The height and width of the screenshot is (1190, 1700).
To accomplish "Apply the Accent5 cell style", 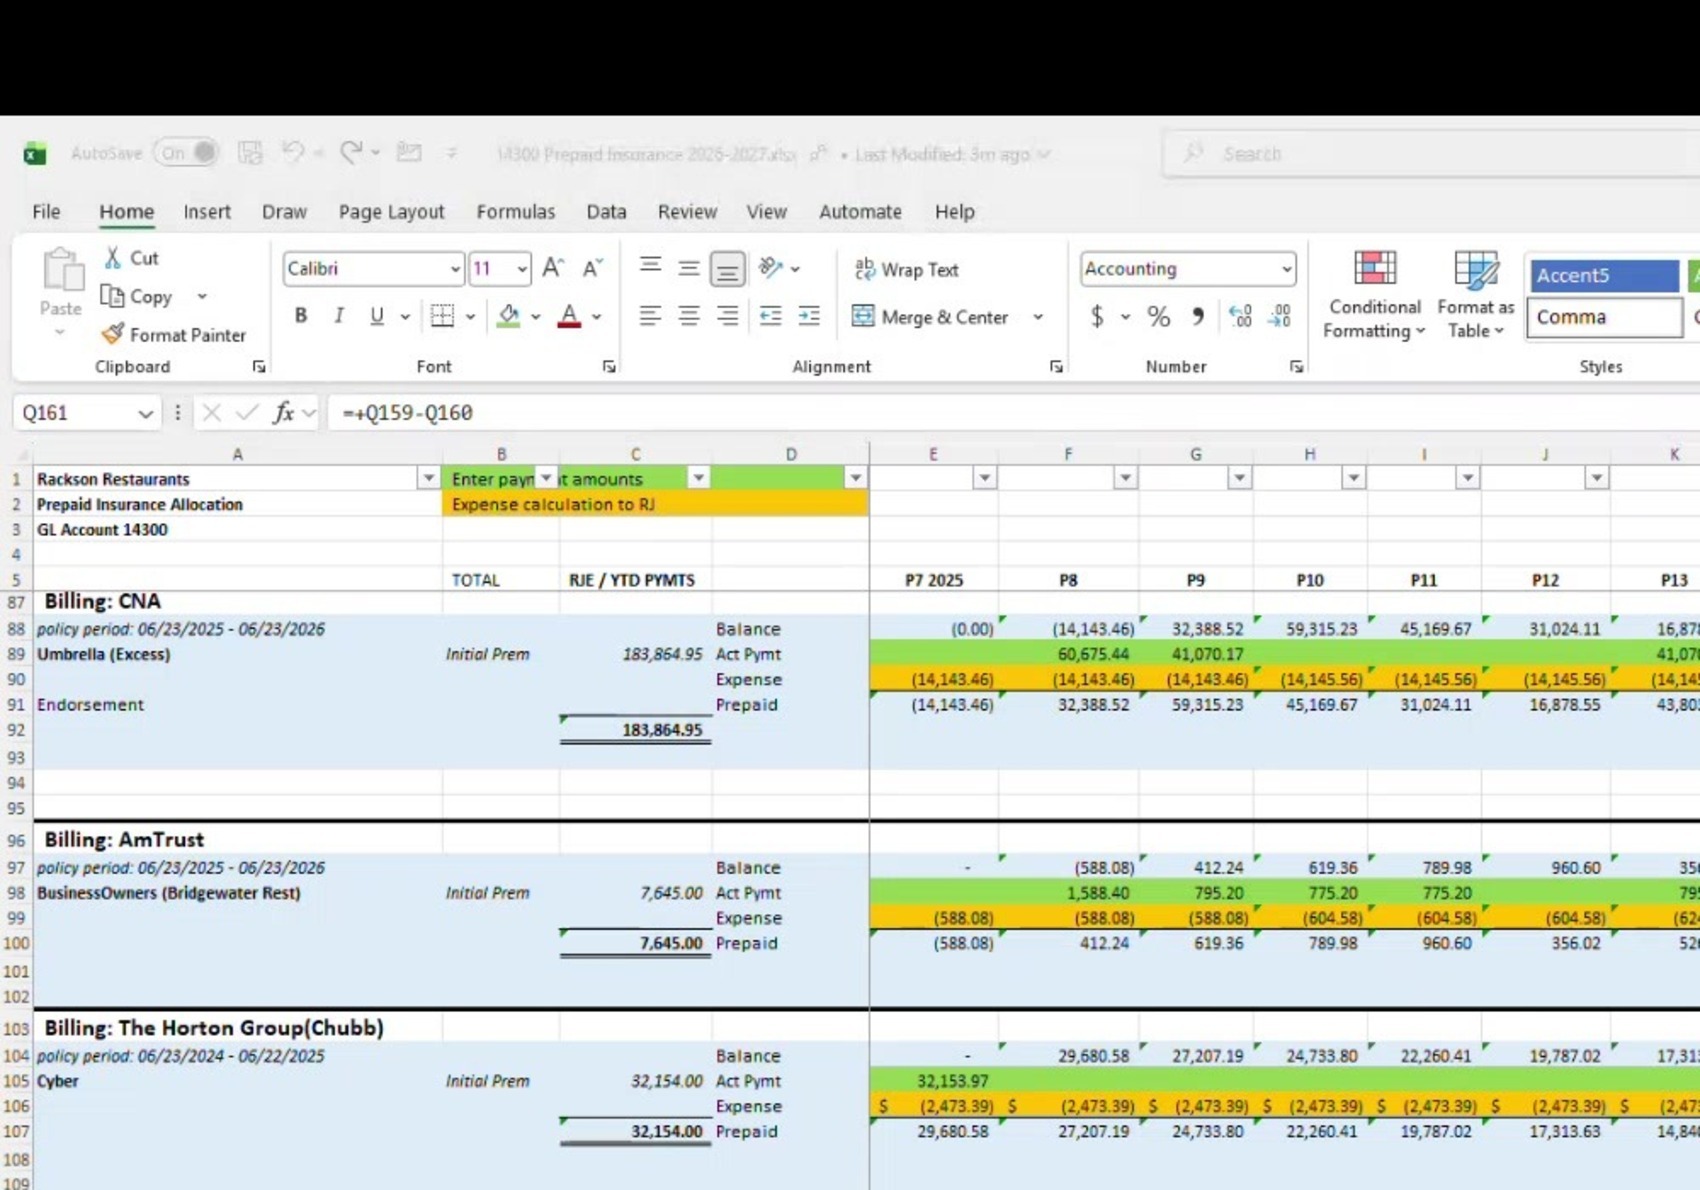I will tap(1604, 275).
